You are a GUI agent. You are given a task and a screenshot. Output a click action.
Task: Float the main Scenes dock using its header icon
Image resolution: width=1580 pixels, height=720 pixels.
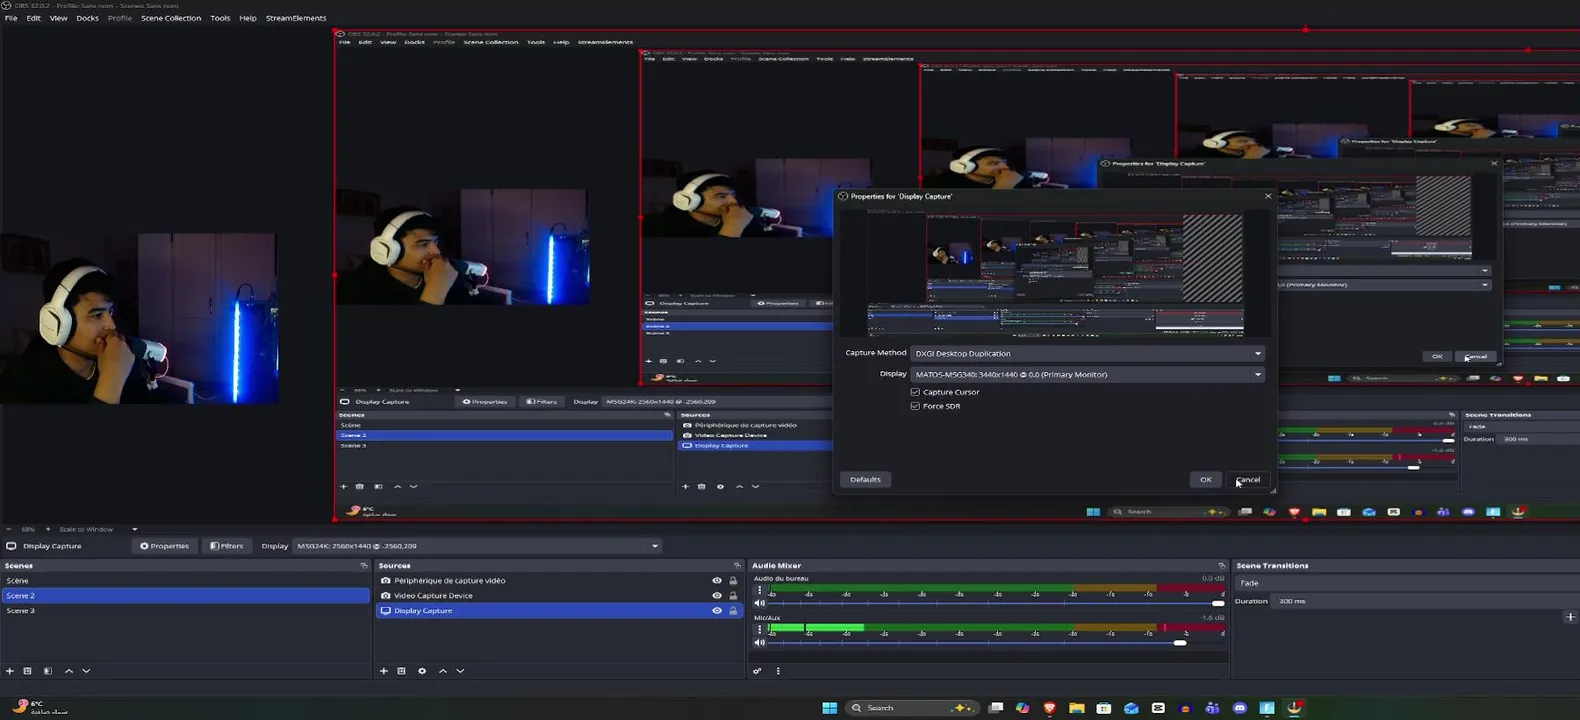pos(364,566)
